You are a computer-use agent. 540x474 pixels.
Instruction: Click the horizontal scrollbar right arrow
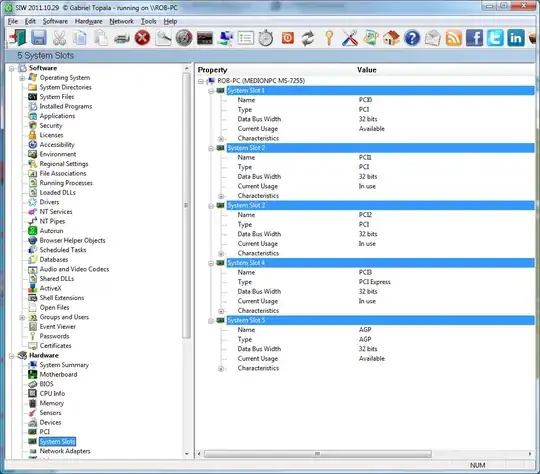530,454
